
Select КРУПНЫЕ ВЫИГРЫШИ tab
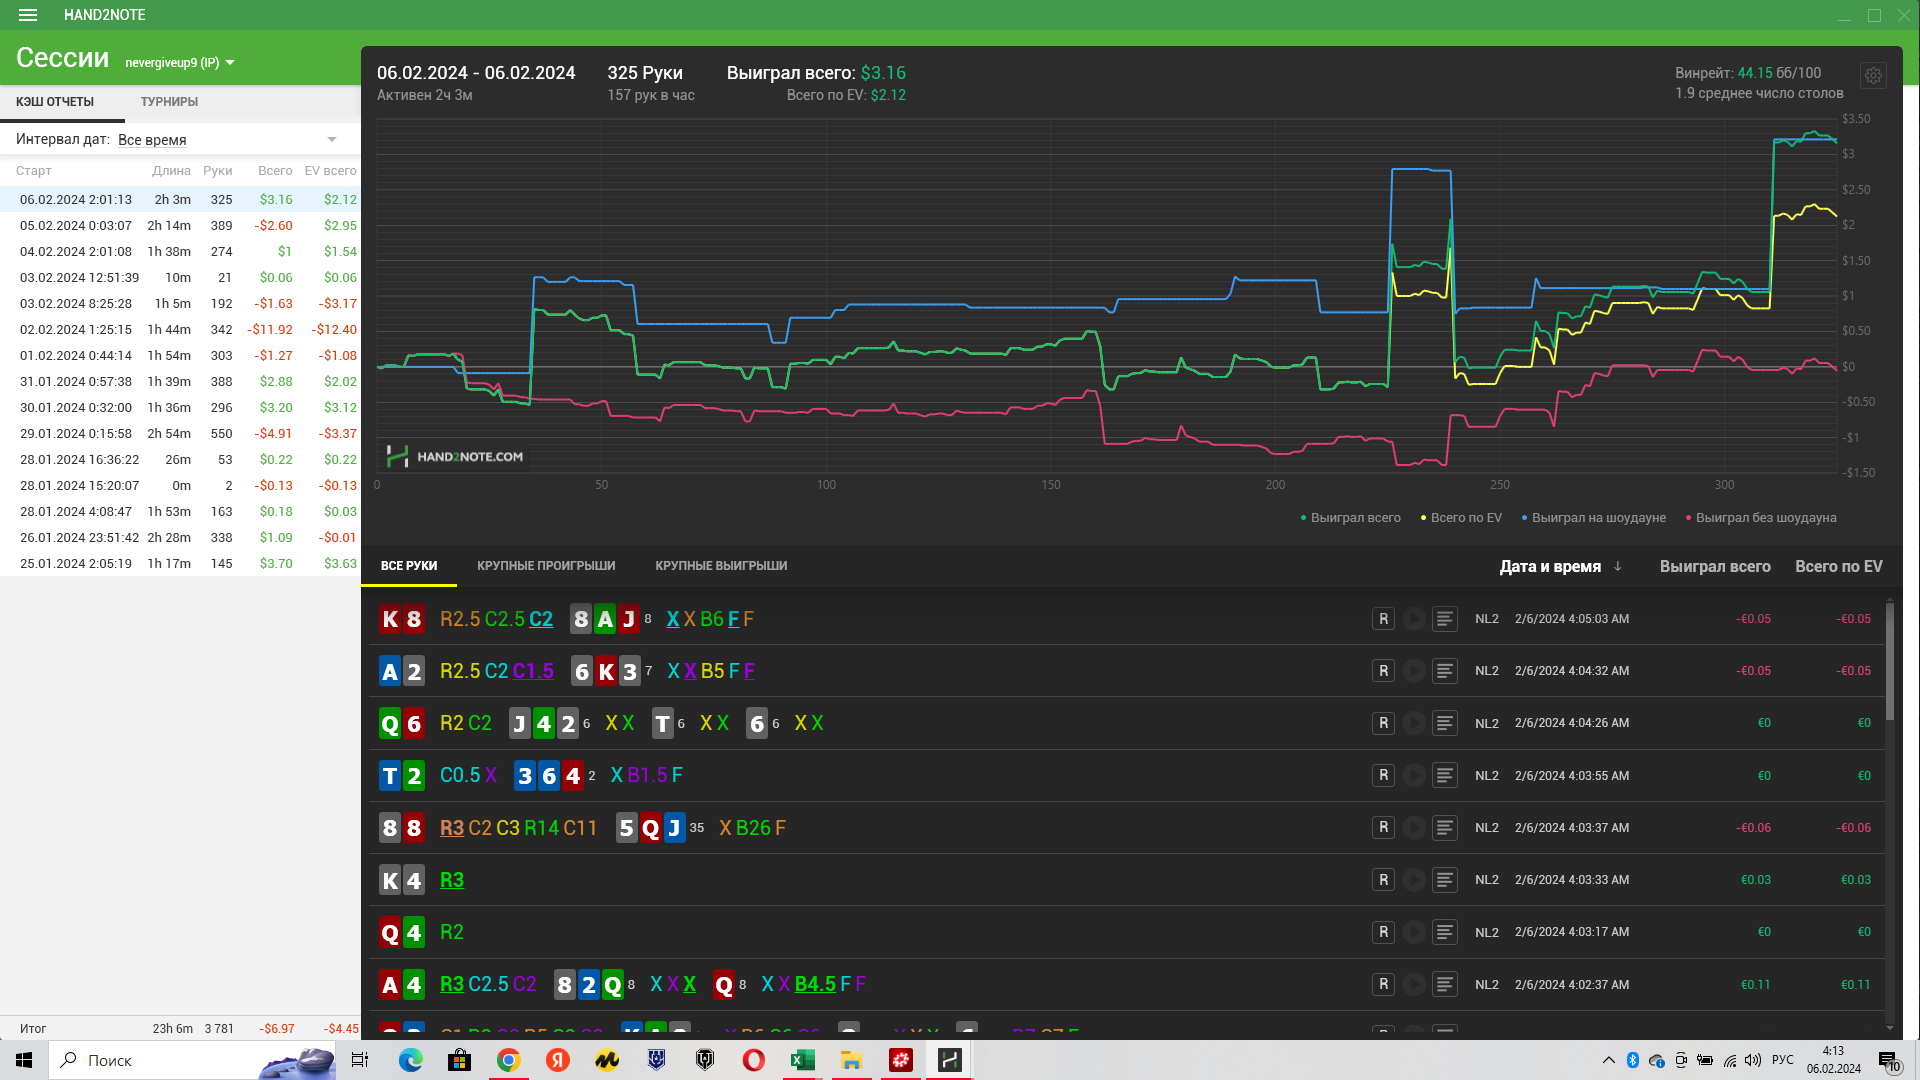pos(721,566)
